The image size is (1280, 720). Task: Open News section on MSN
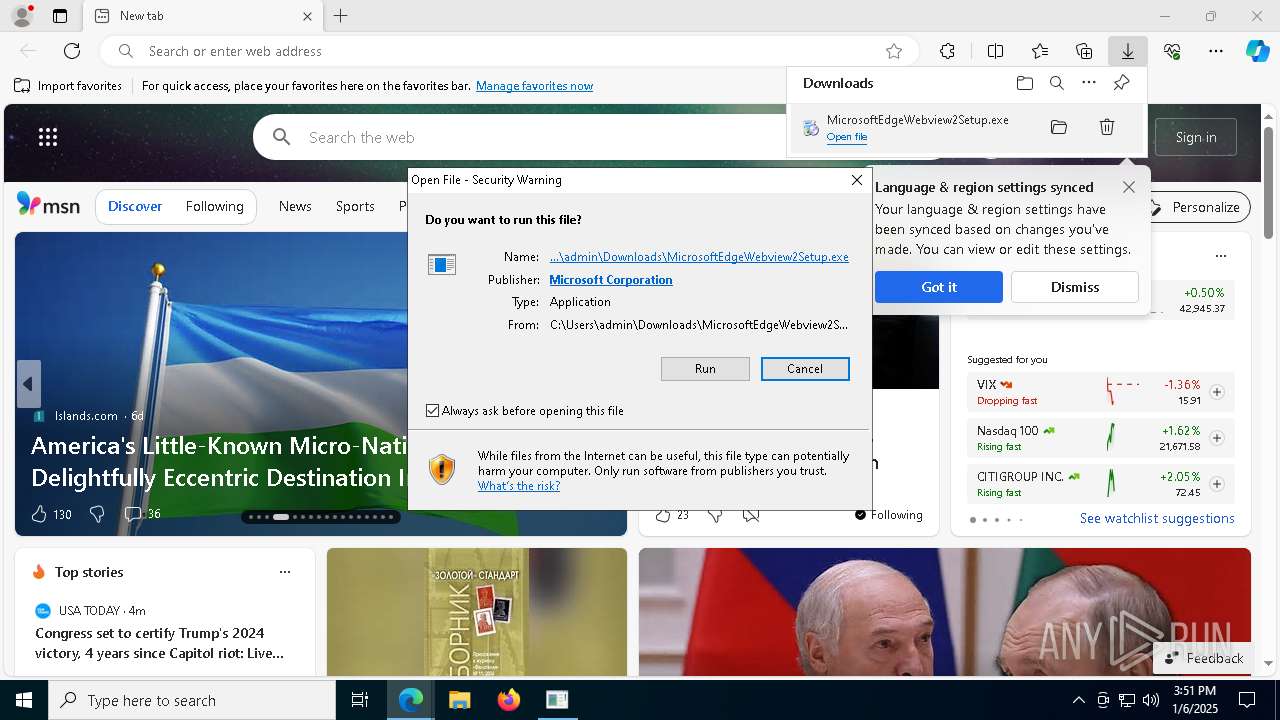click(x=295, y=206)
